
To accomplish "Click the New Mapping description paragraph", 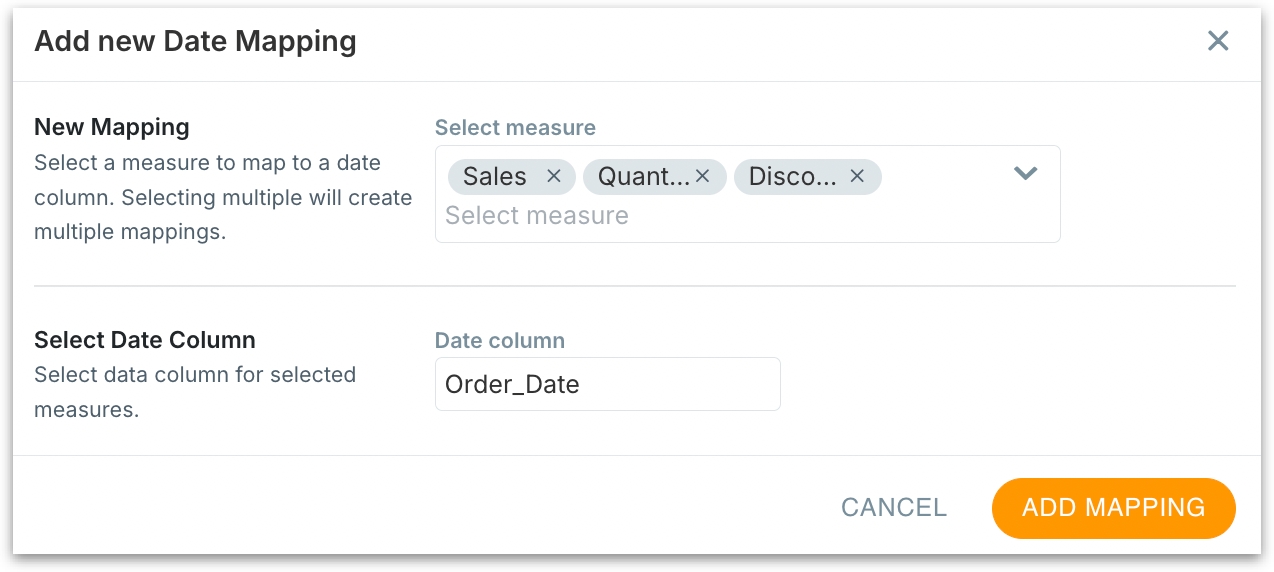I will pyautogui.click(x=223, y=198).
